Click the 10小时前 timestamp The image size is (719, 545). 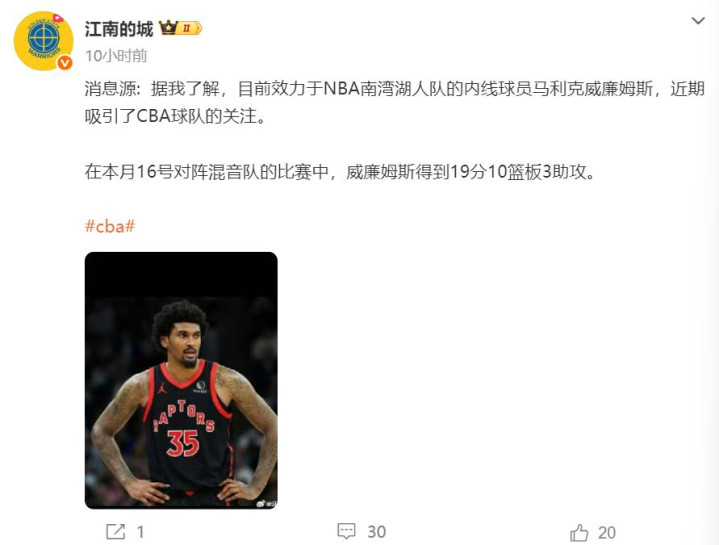point(116,56)
